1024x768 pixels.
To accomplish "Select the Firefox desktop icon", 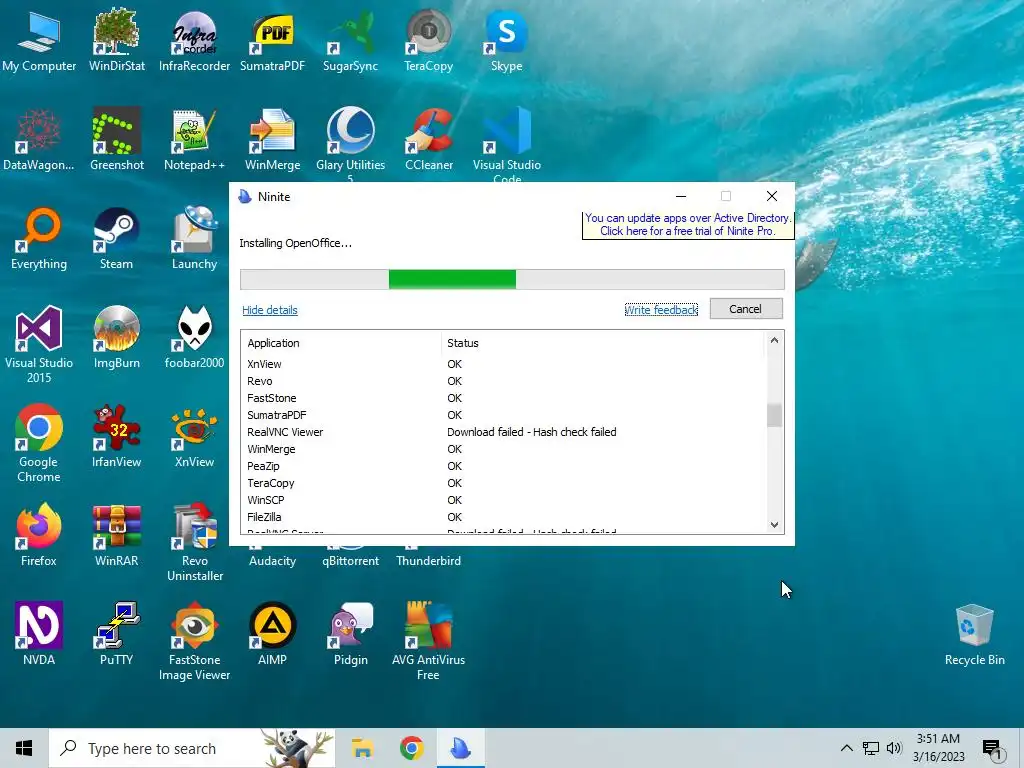I will 39,536.
